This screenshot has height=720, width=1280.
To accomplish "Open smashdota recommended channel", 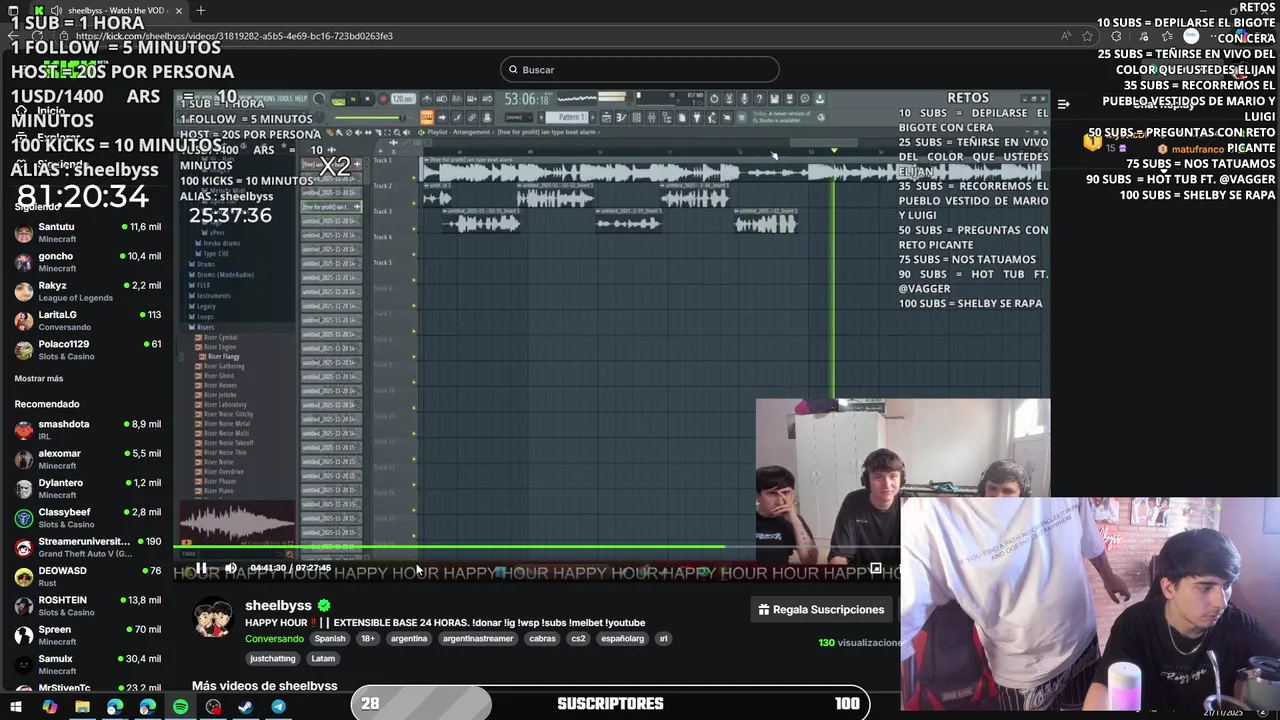I will (x=88, y=430).
